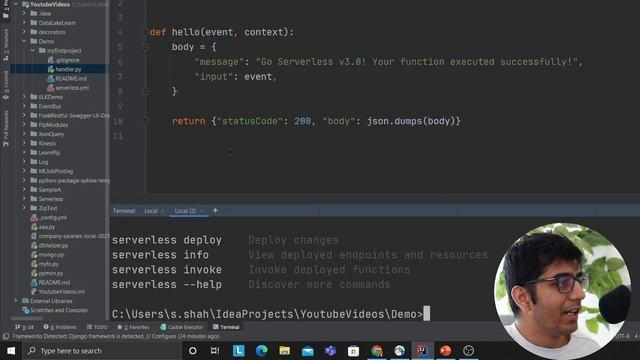
Task: Open the TODO tool window
Action: [x=97, y=327]
